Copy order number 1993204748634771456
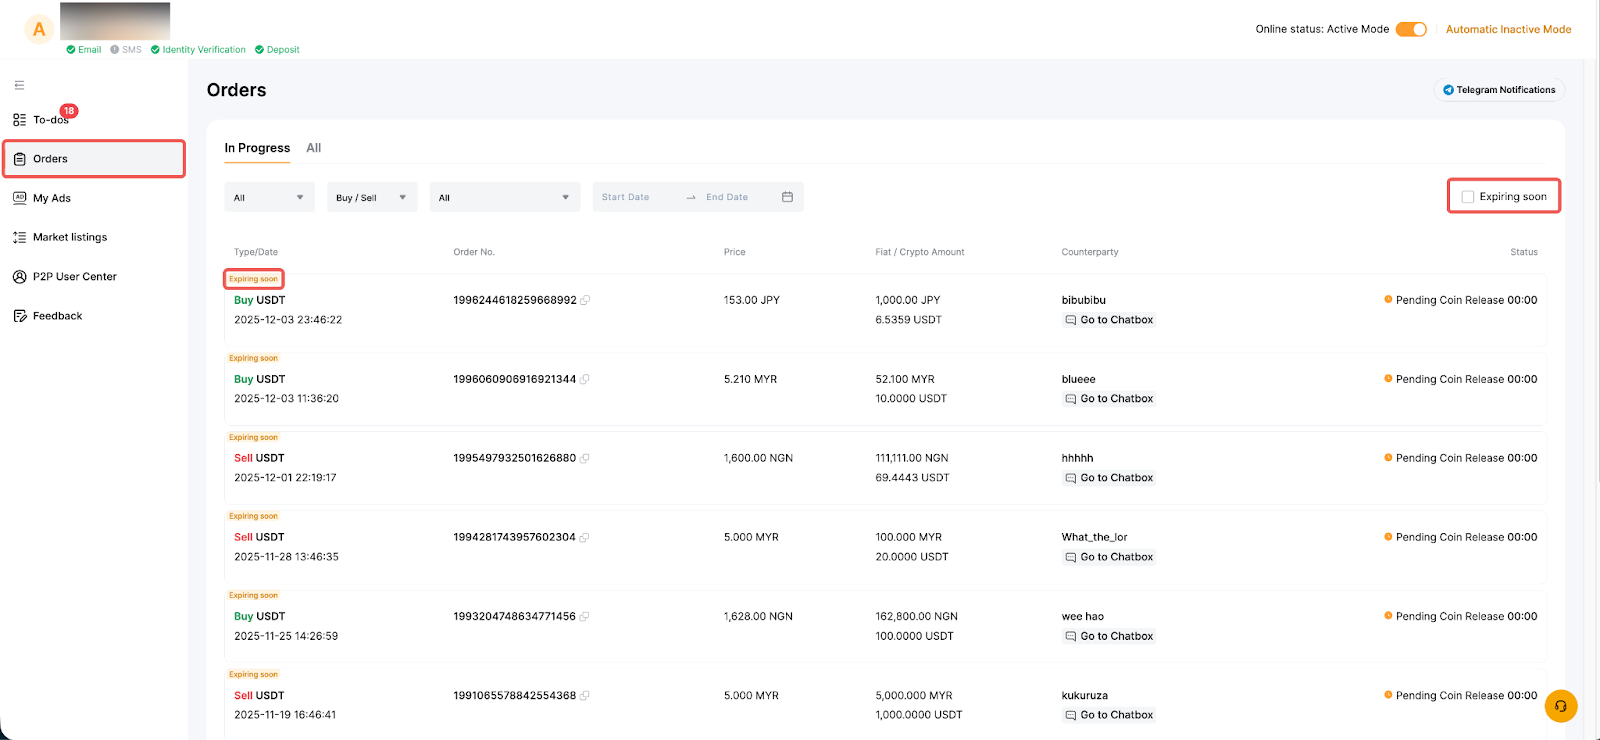The image size is (1600, 740). coord(585,617)
